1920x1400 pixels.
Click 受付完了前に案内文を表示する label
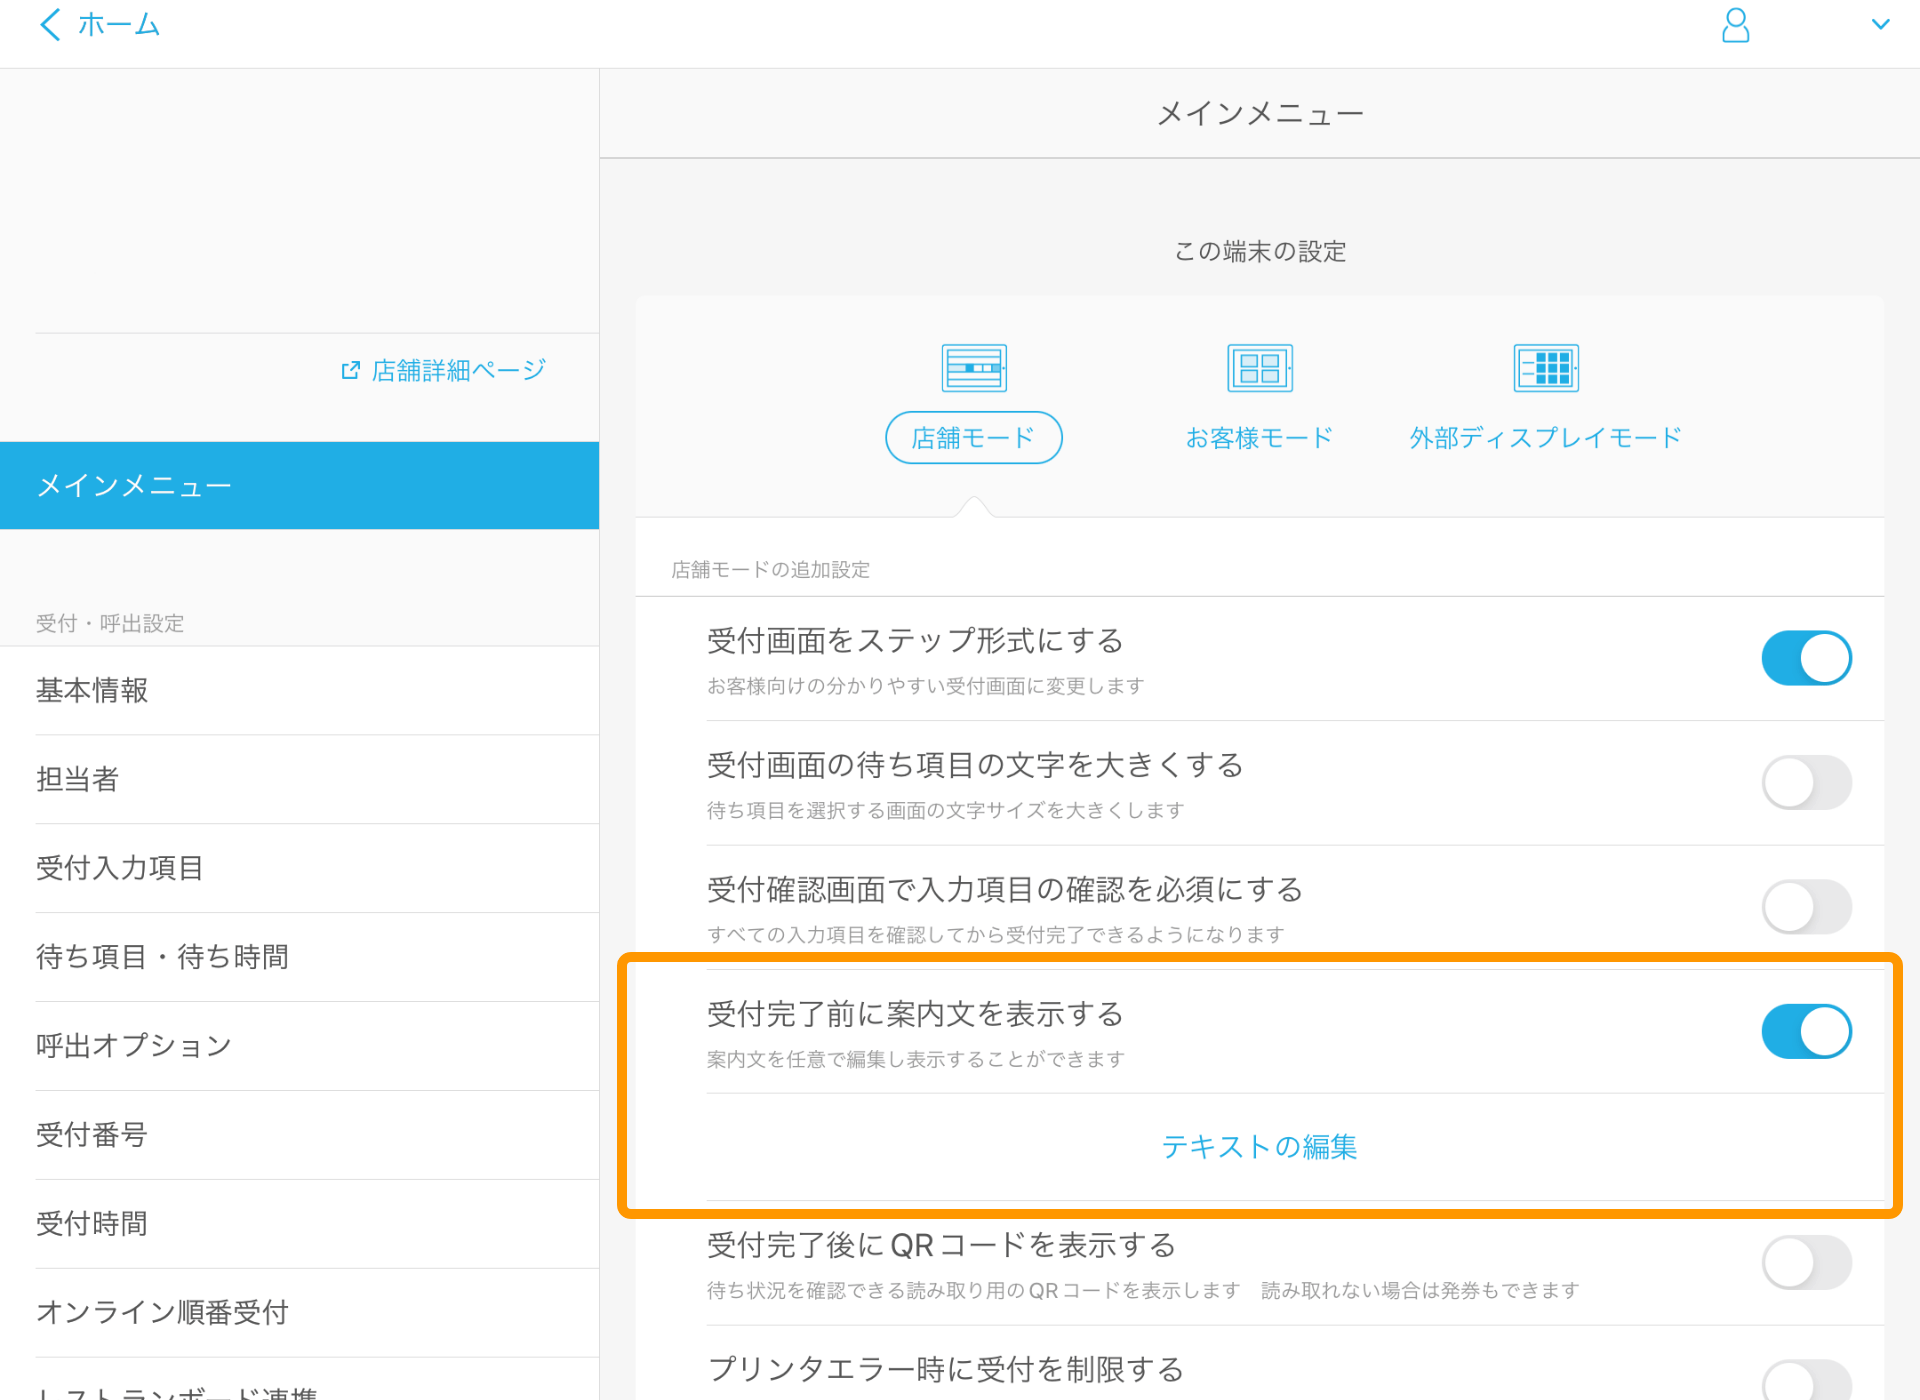coord(915,1014)
